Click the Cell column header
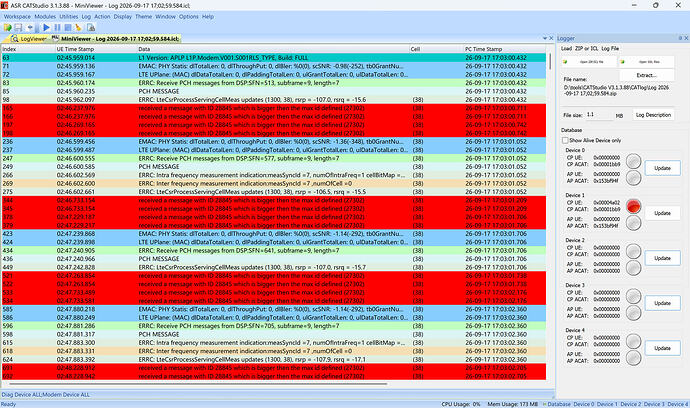 [436, 49]
